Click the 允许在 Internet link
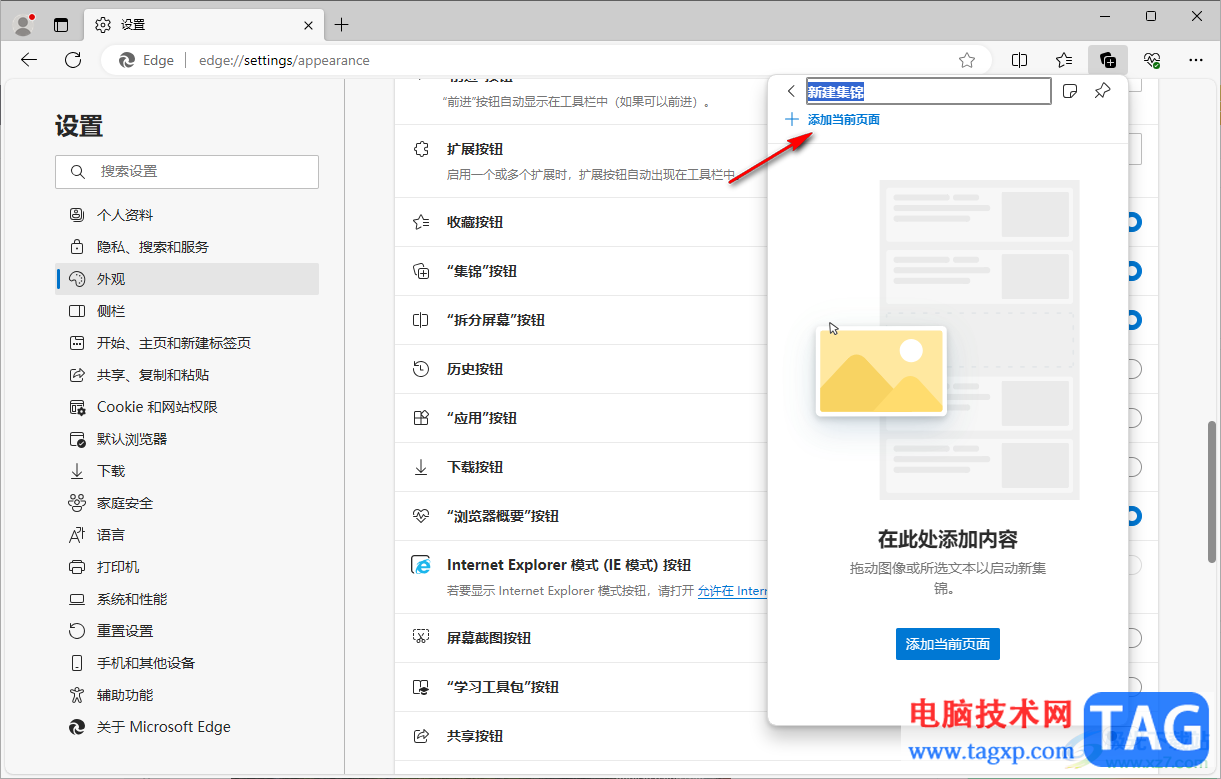 (732, 591)
